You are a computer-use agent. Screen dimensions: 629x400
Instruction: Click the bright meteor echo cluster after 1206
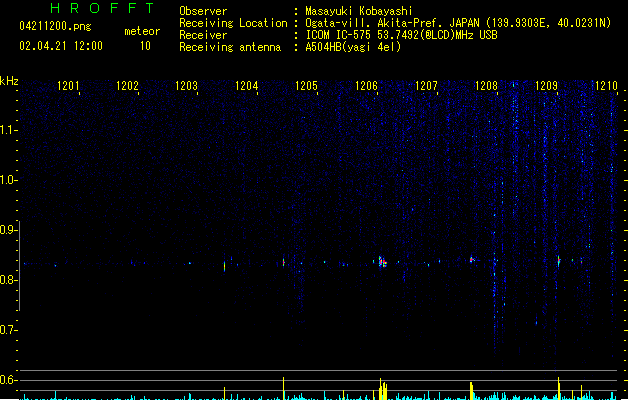(x=382, y=262)
